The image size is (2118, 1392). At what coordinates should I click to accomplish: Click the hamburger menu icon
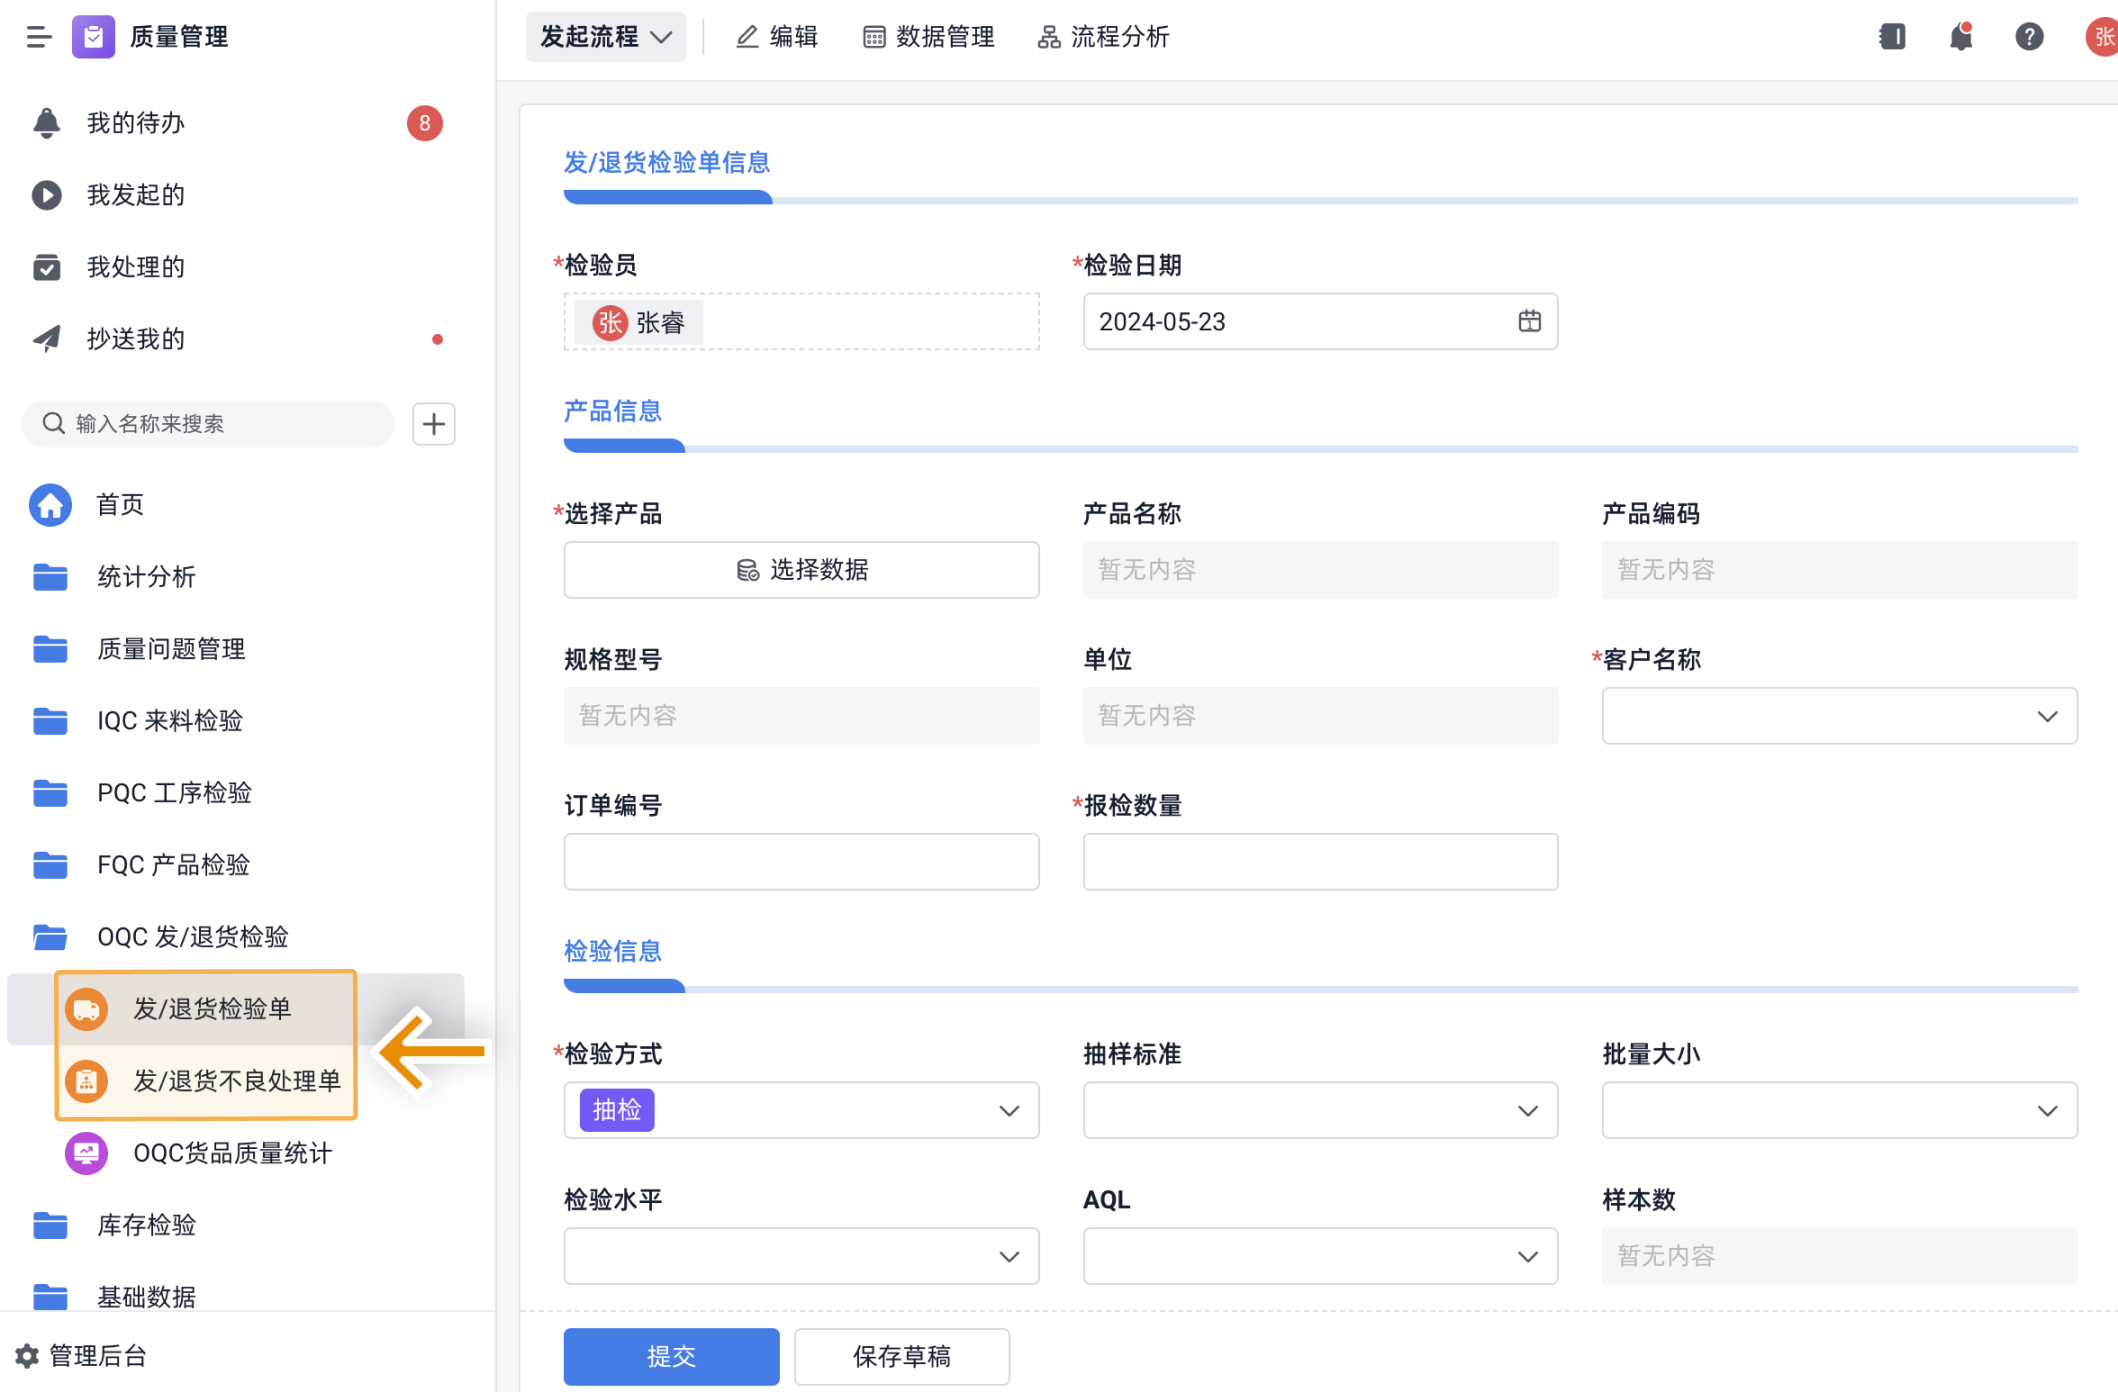tap(38, 37)
